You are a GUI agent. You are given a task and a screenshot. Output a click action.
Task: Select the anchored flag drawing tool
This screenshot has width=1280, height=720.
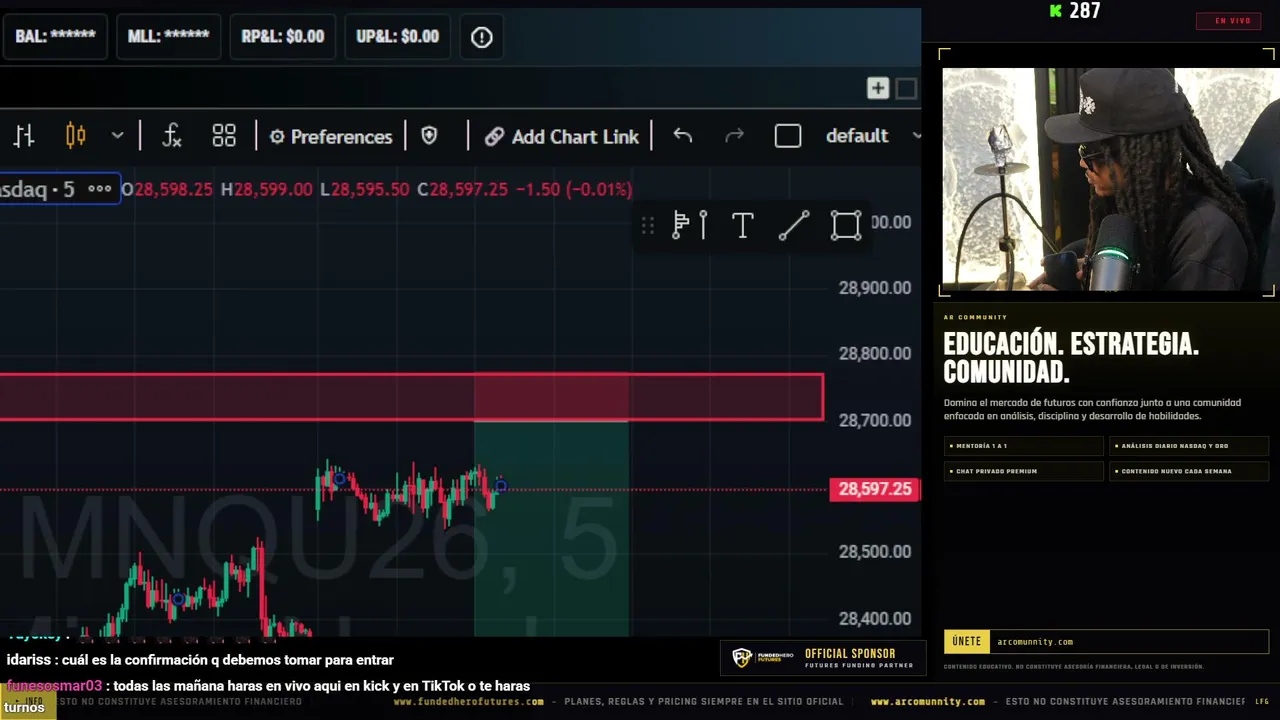tap(690, 226)
